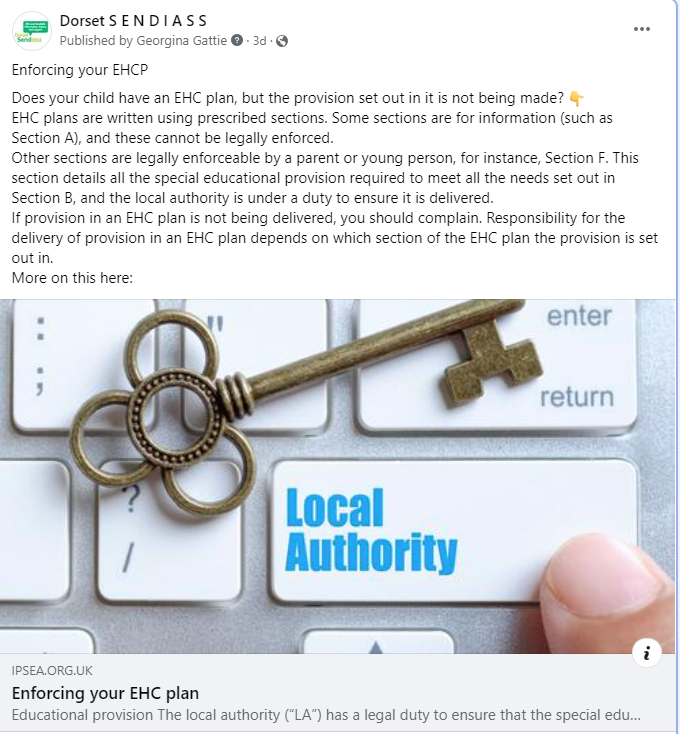Click the "Published by" label text
This screenshot has width=680, height=734.
pos(96,41)
